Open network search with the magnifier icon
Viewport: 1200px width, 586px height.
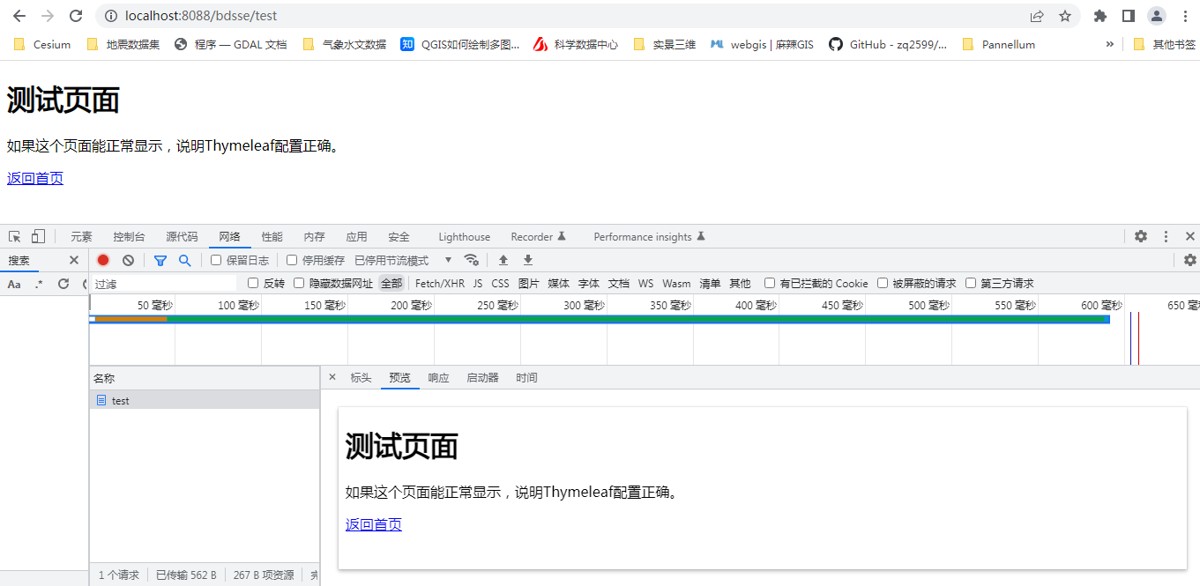(x=185, y=260)
